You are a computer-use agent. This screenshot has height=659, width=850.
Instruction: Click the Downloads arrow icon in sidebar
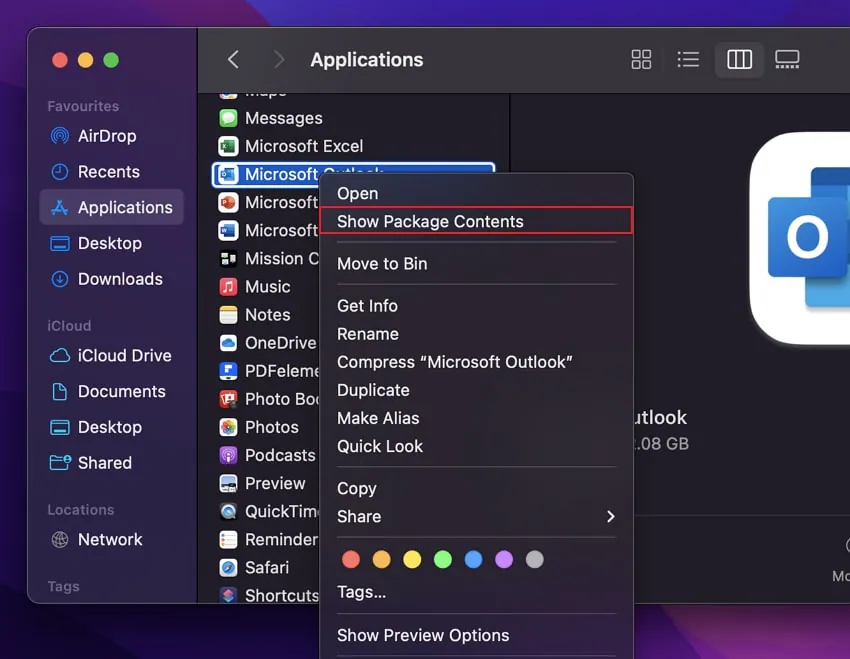point(60,279)
